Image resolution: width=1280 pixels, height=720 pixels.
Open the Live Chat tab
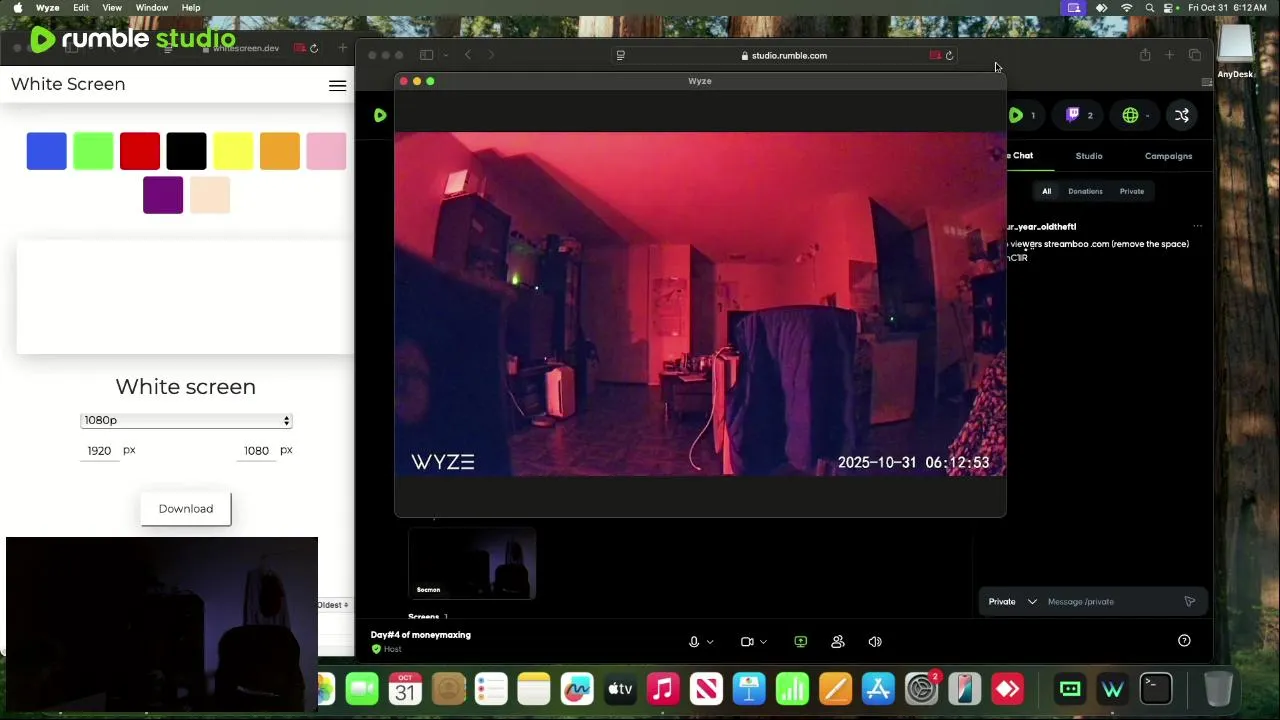(1020, 156)
